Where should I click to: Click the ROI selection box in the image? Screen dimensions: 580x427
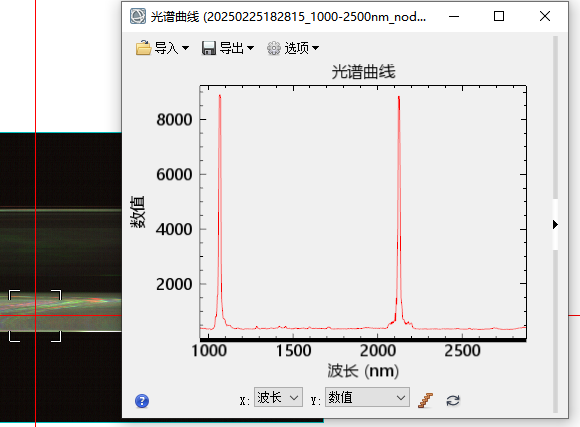[x=35, y=316]
